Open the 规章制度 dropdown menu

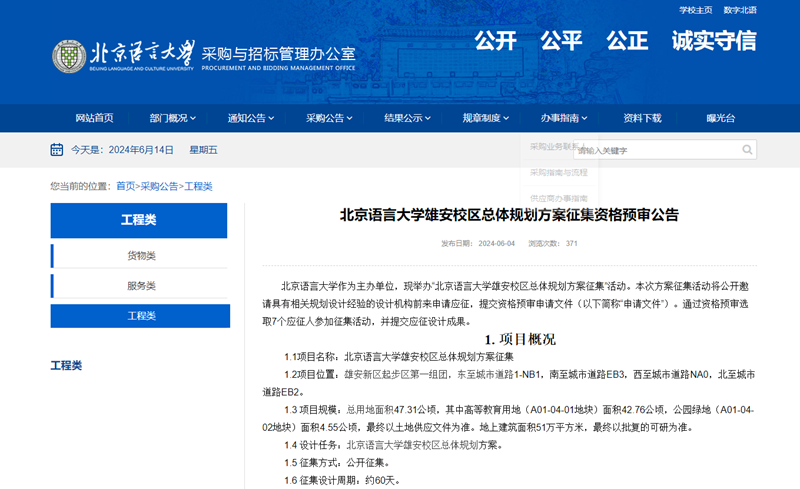pyautogui.click(x=485, y=118)
